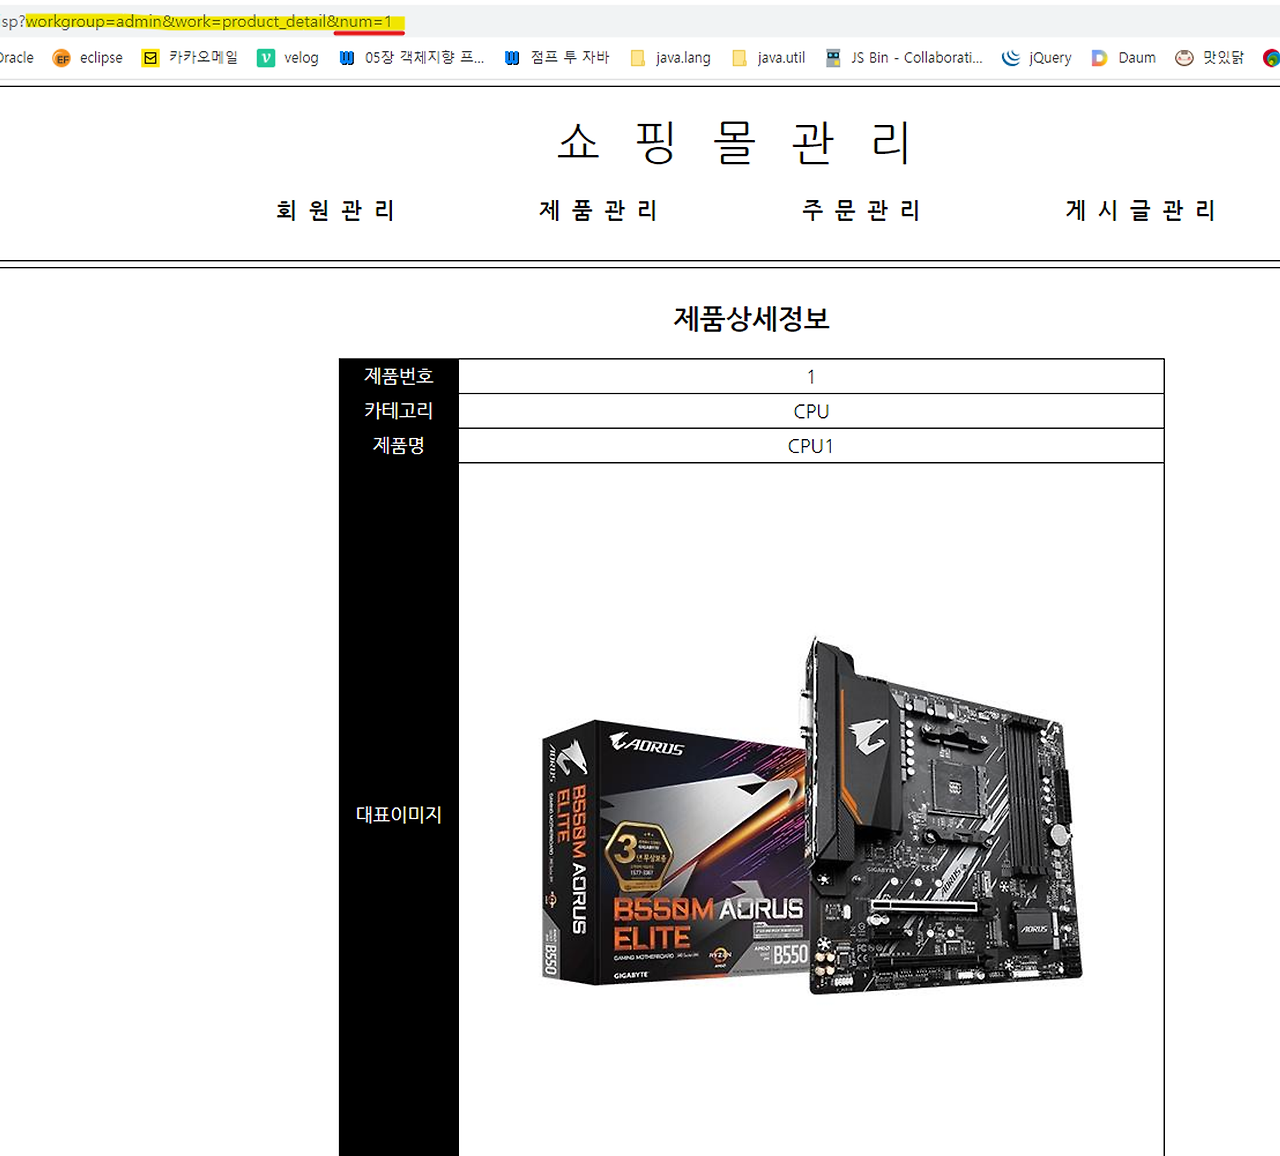Select the 대표이미지 label cell
Viewport: 1280px width, 1156px height.
[399, 814]
